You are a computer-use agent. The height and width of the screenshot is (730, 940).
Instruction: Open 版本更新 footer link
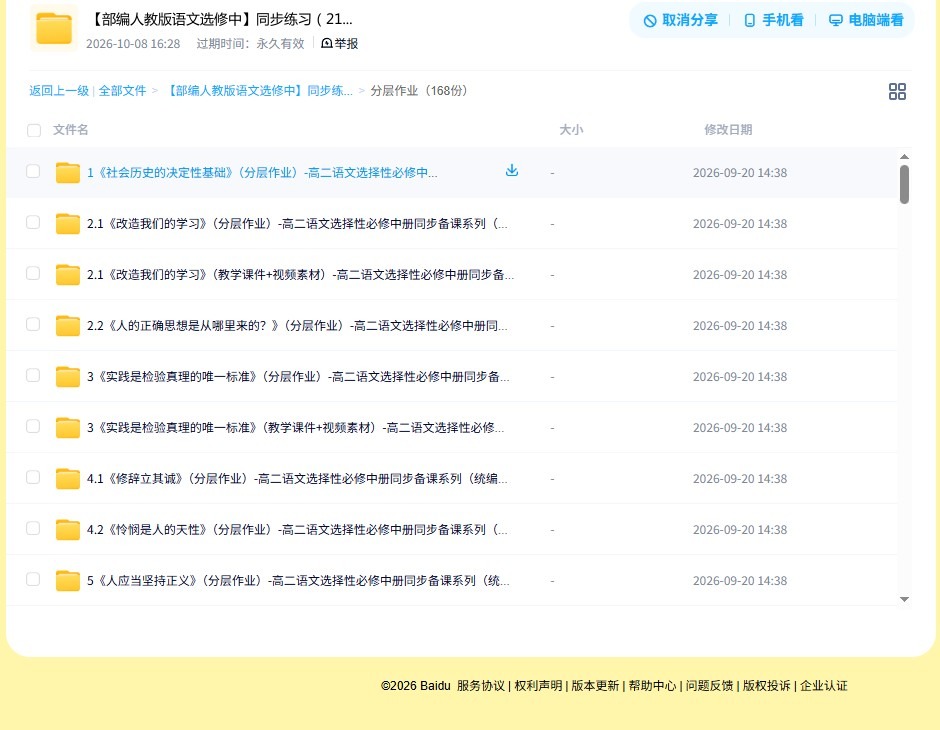[x=595, y=686]
